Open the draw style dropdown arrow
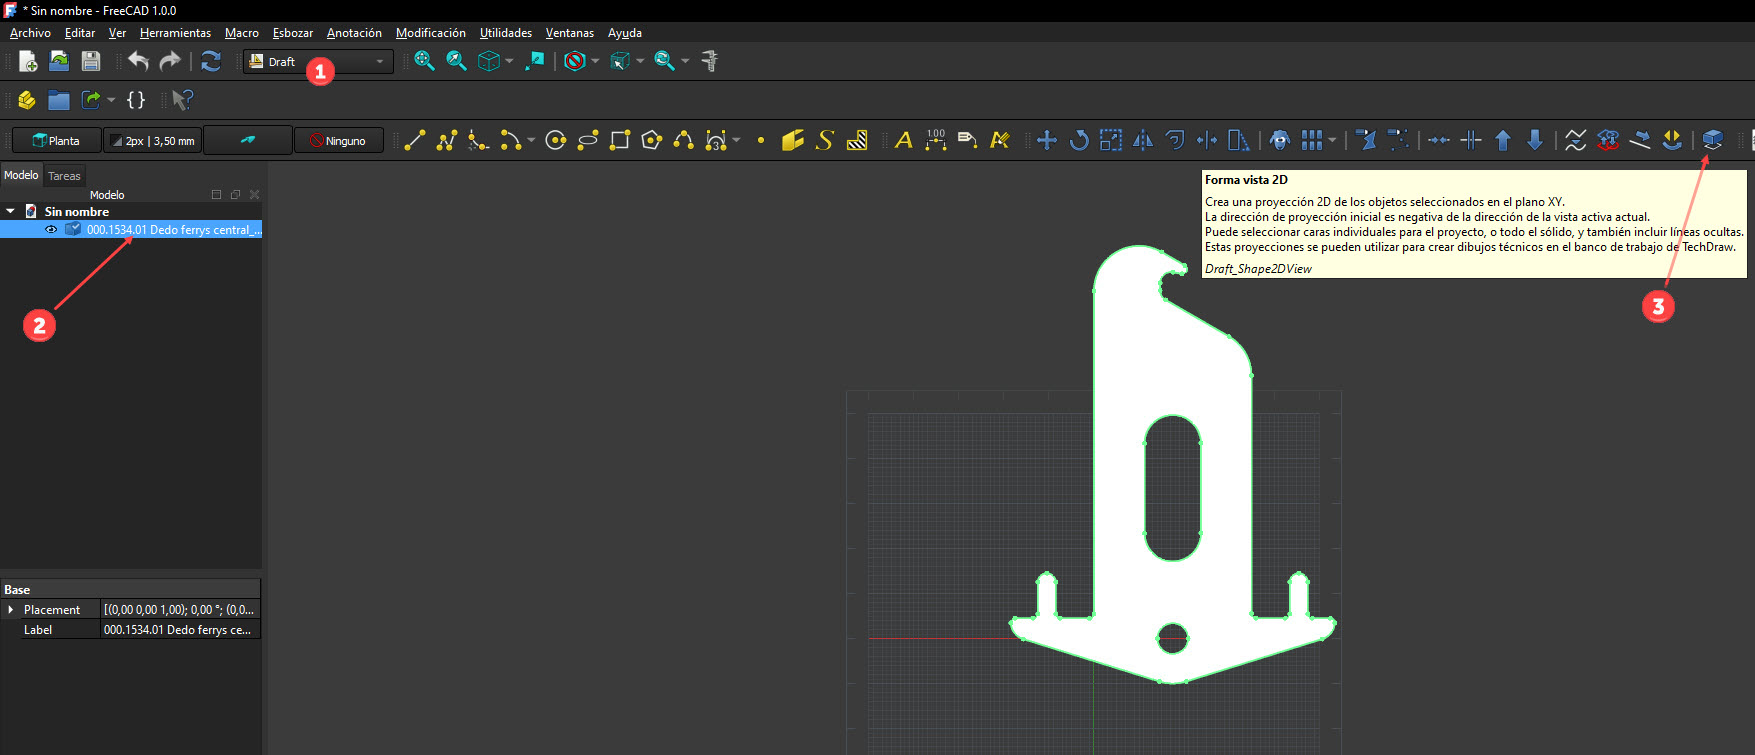The image size is (1755, 755). (595, 61)
